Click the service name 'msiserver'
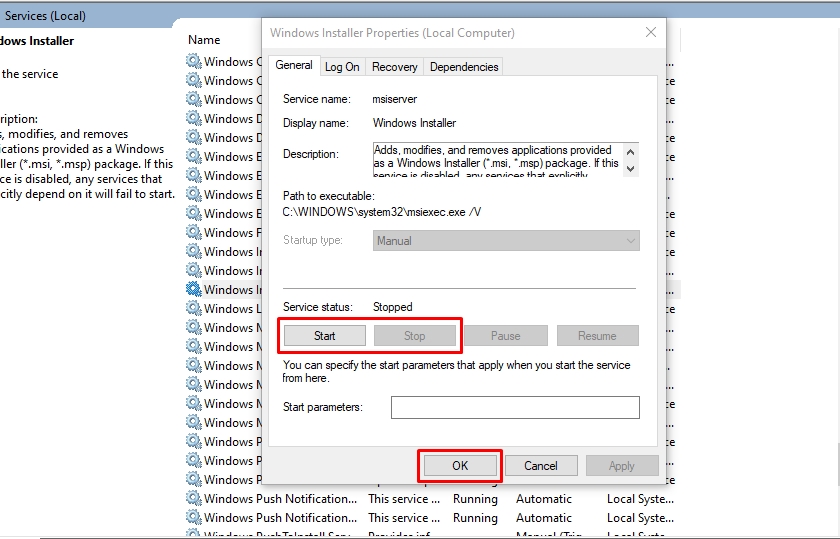The width and height of the screenshot is (840, 539). (395, 99)
